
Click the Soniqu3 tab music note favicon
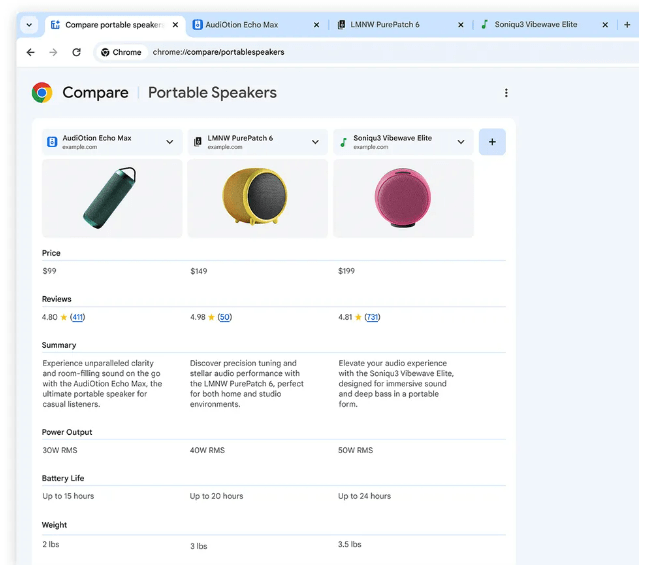(485, 25)
